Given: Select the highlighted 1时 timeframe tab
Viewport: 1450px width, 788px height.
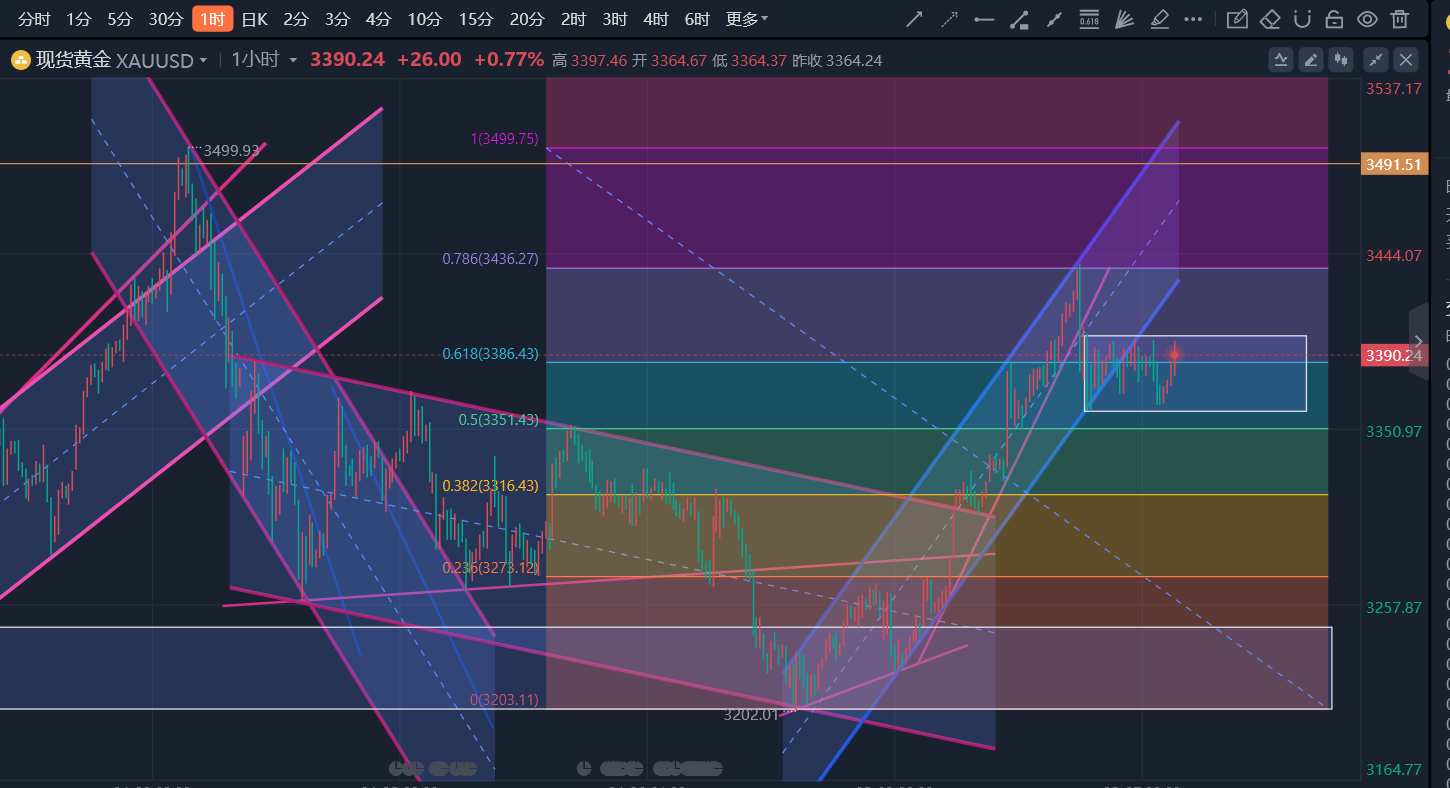Looking at the screenshot, I should point(212,19).
